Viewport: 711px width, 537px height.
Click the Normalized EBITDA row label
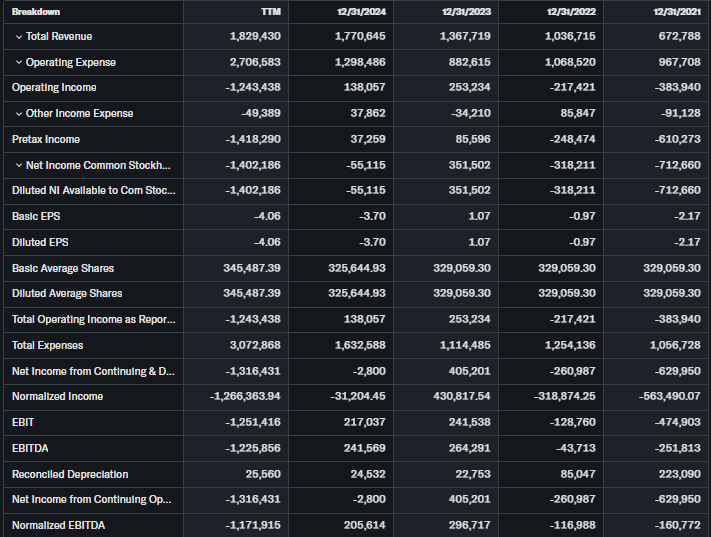point(58,525)
